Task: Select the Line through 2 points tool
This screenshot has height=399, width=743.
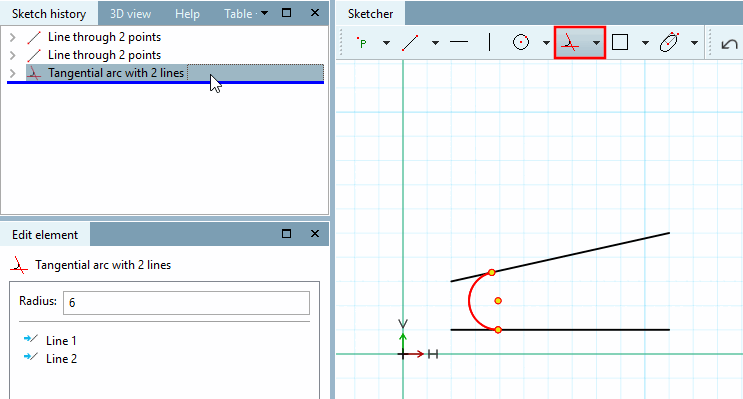Action: [x=410, y=43]
